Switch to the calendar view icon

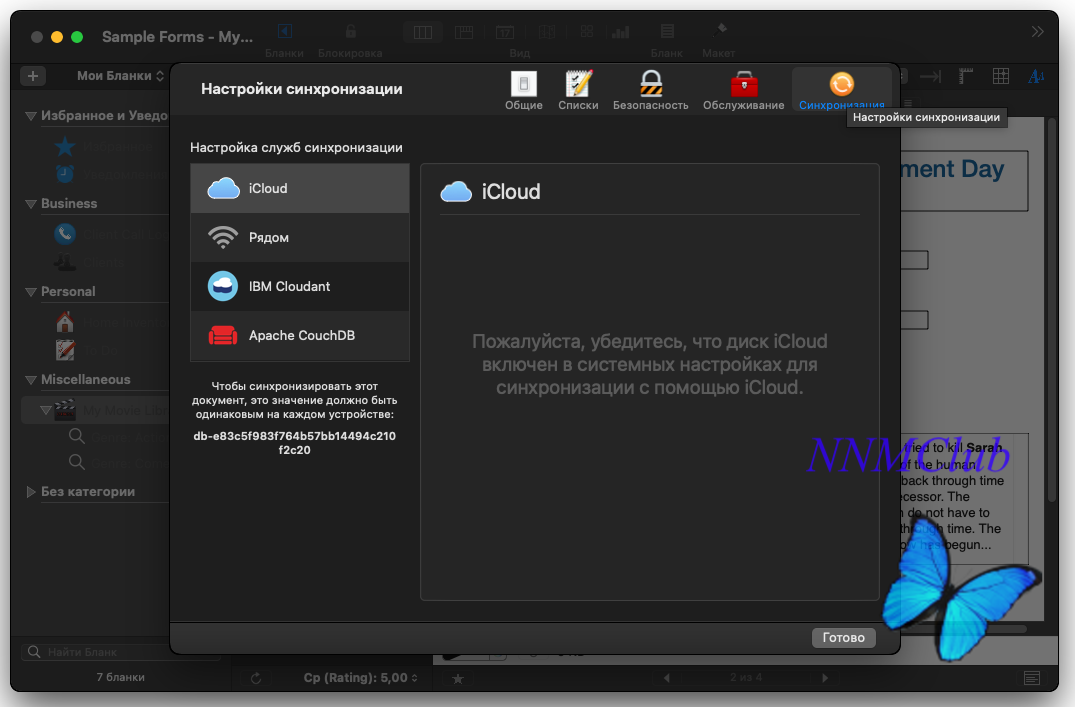[505, 32]
